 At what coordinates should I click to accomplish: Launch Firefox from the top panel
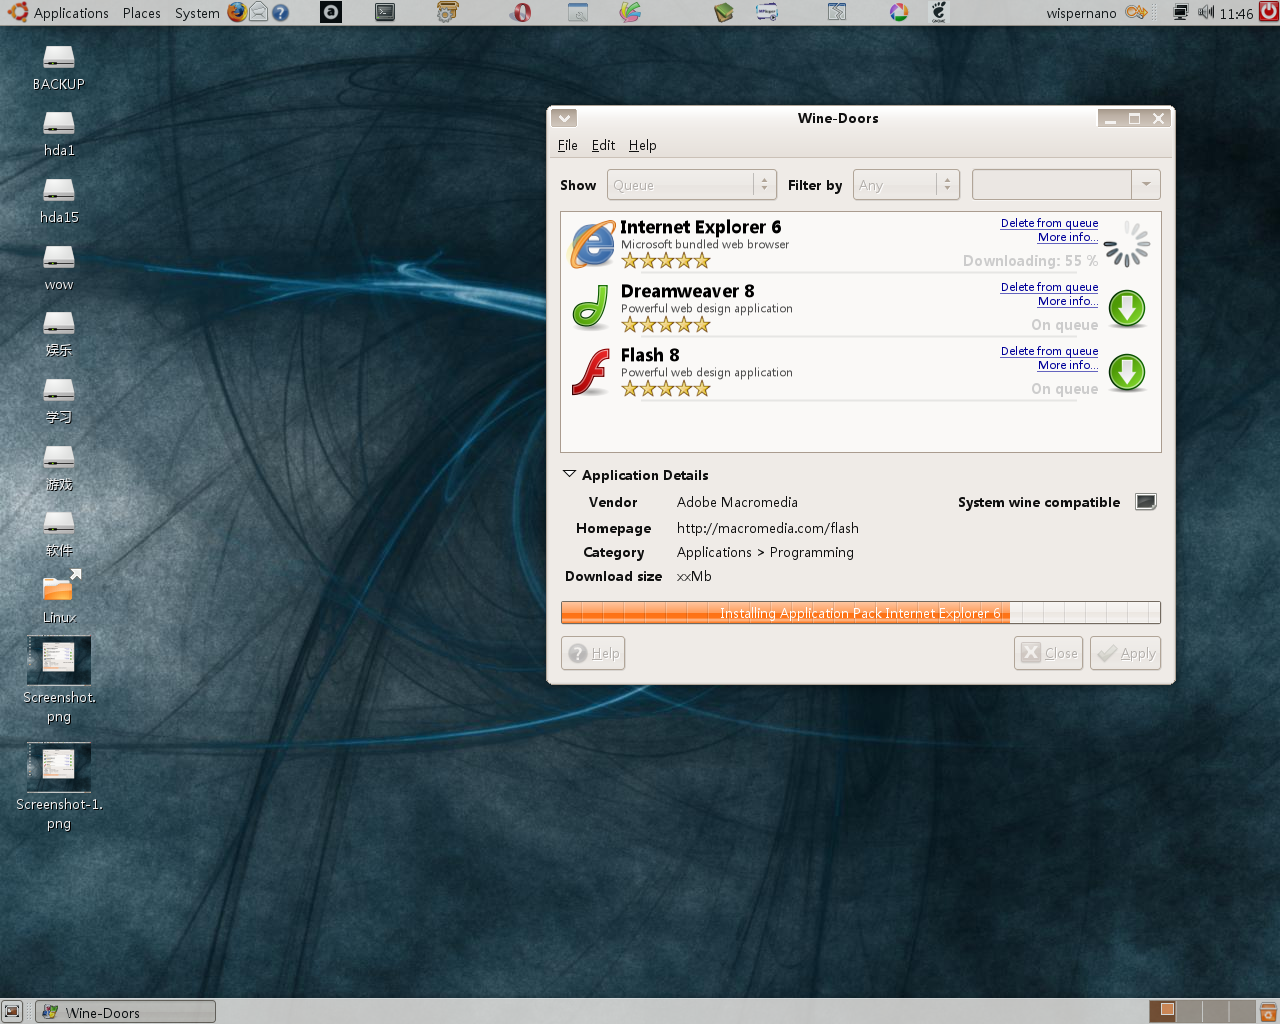tap(236, 12)
